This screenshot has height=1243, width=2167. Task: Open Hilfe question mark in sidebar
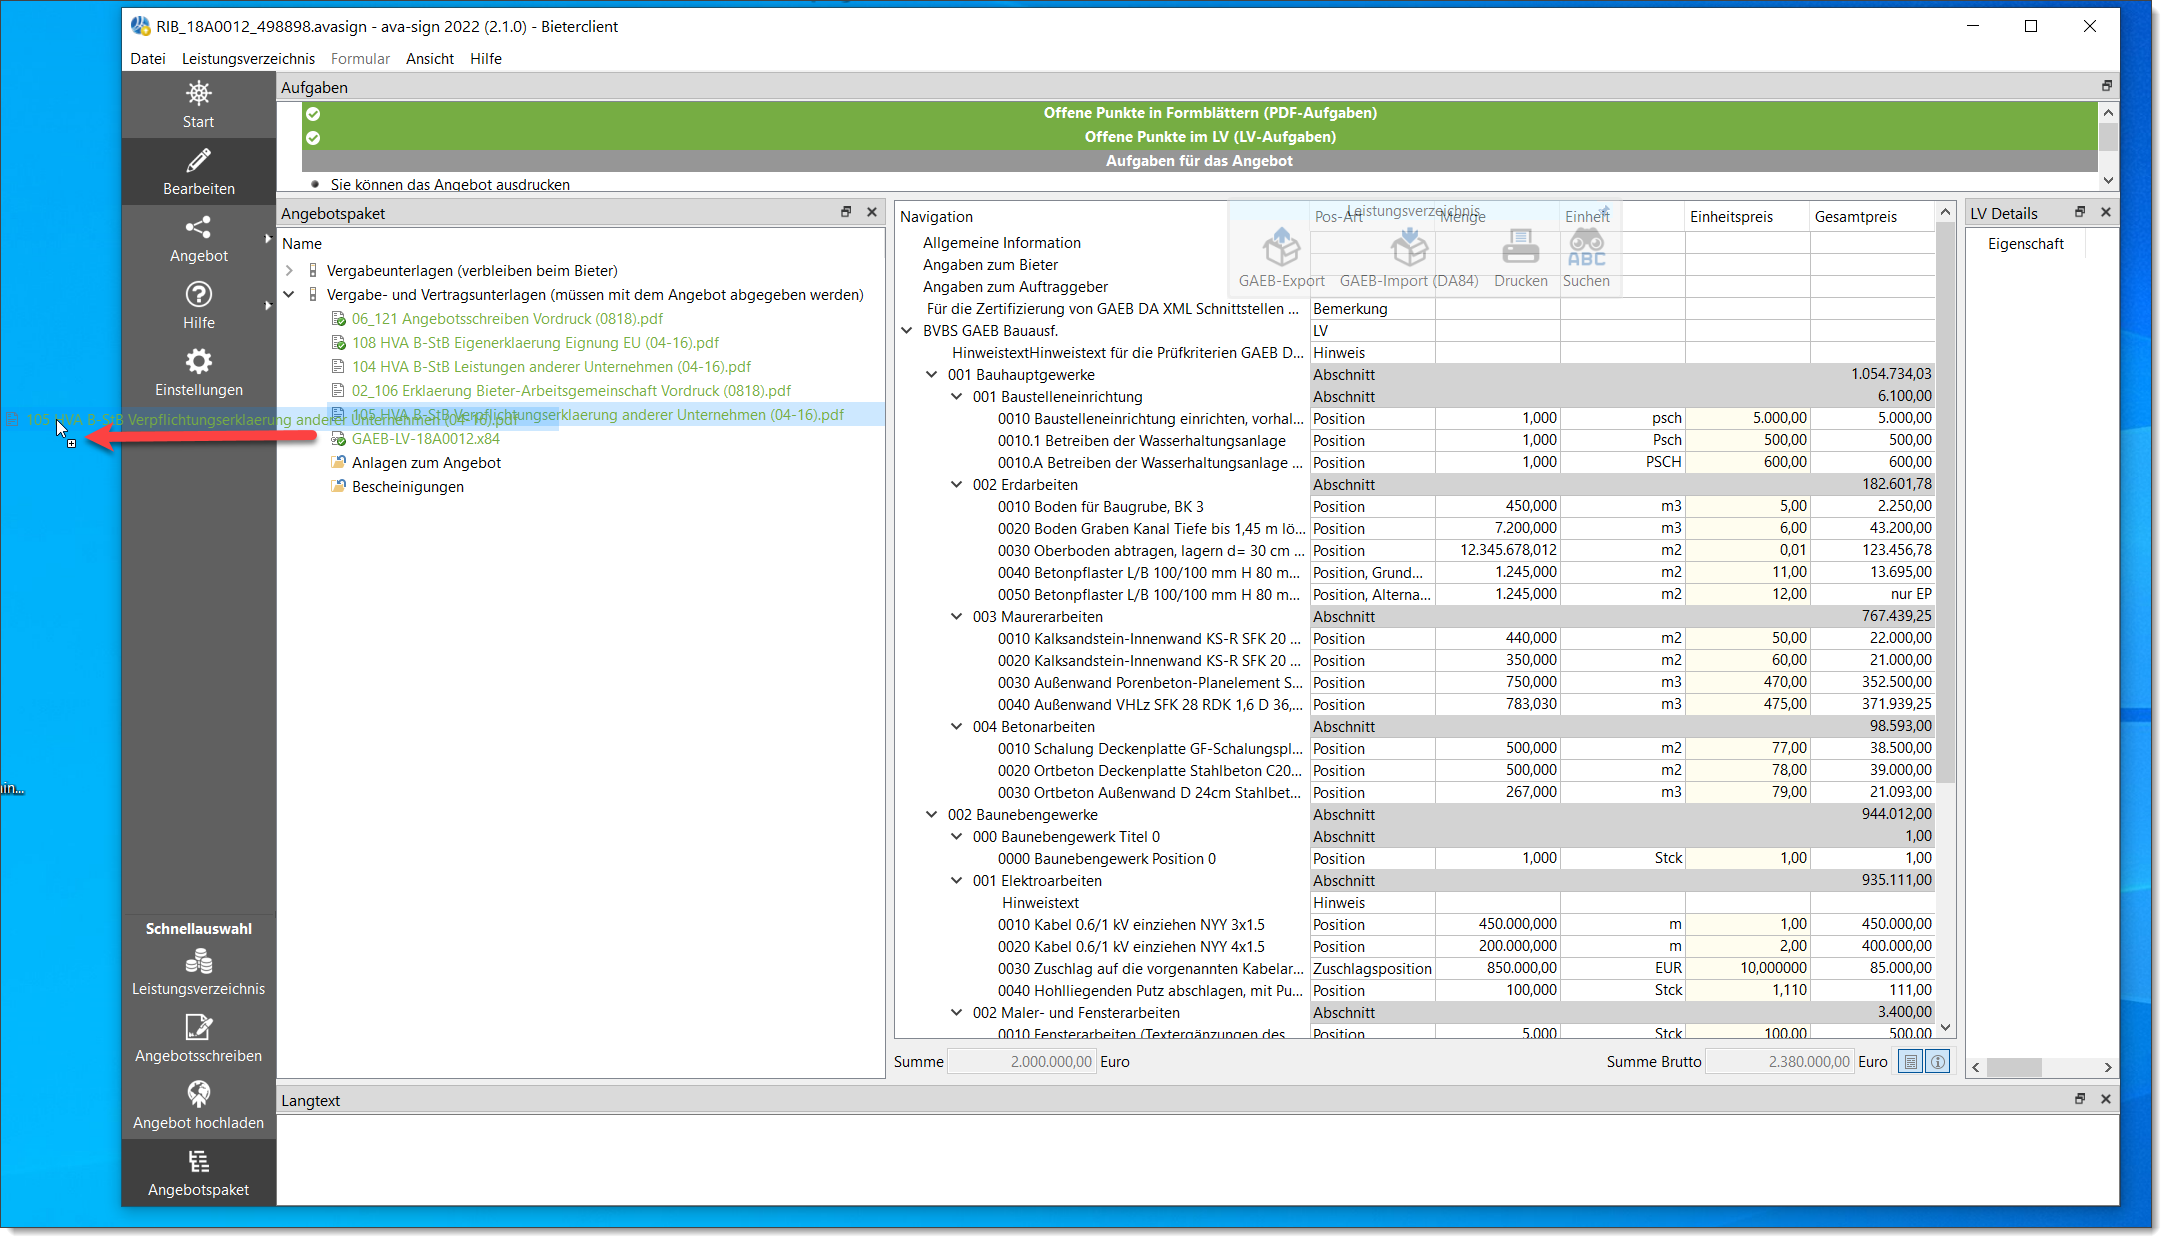[198, 295]
